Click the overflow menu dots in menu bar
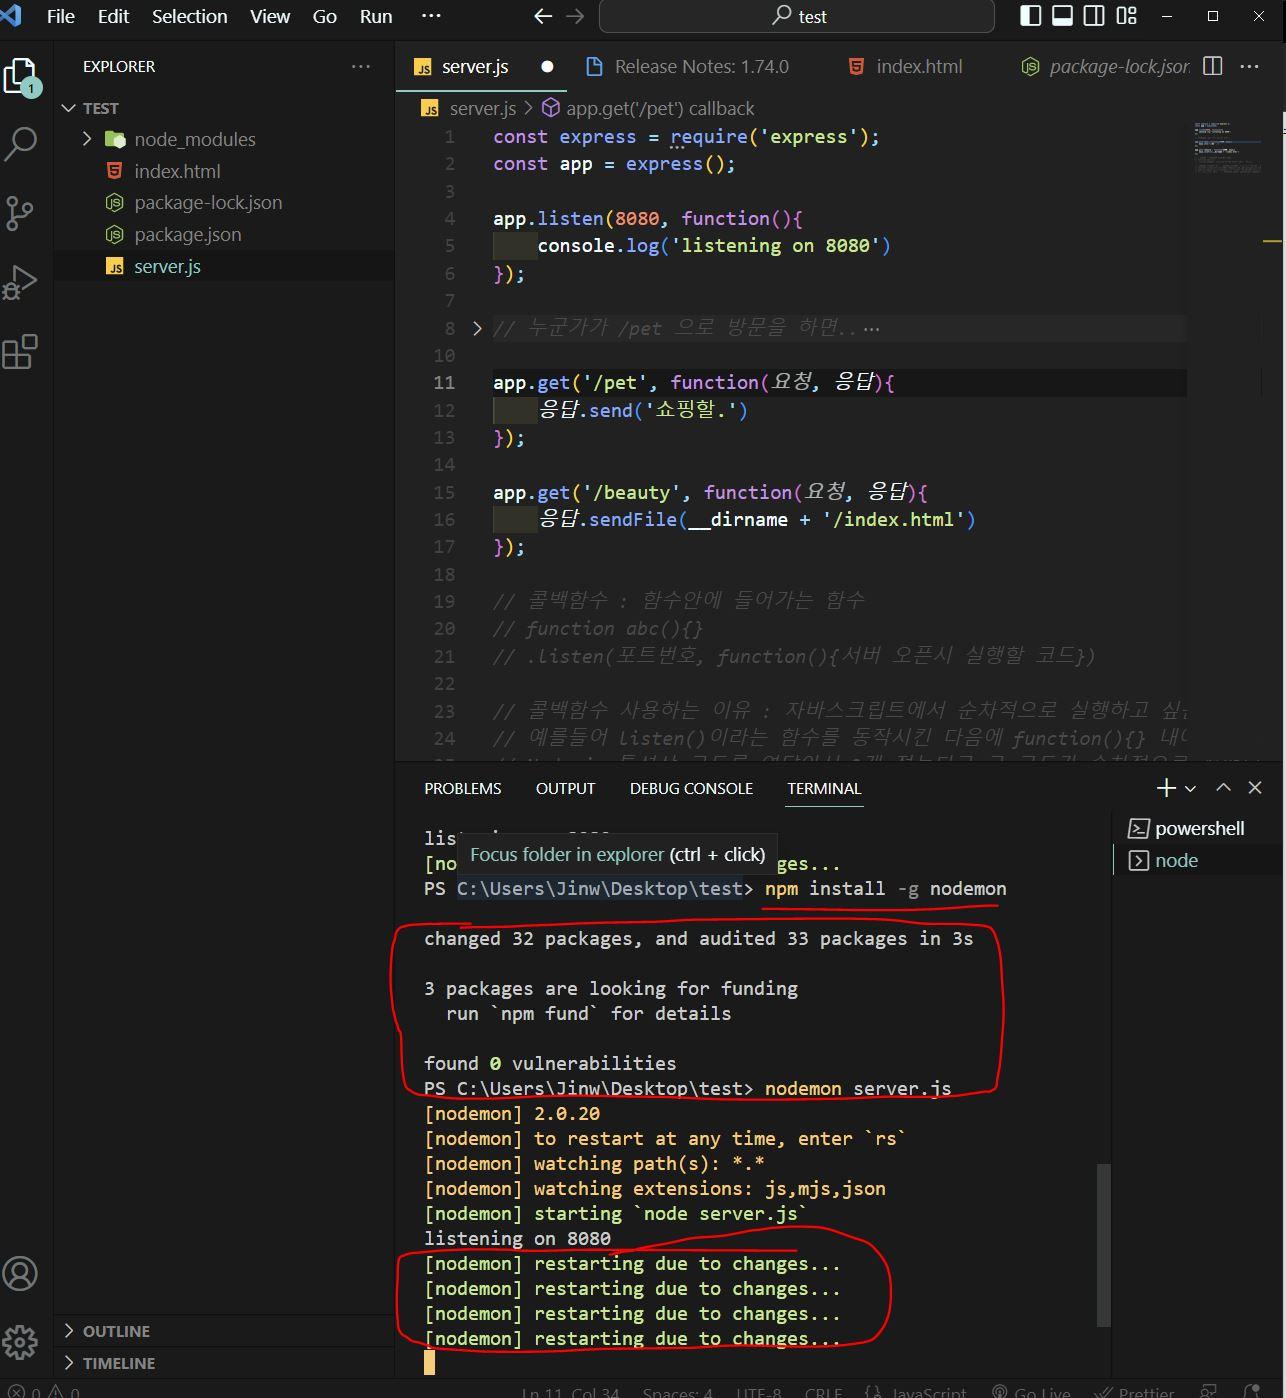The height and width of the screenshot is (1398, 1286). click(431, 16)
